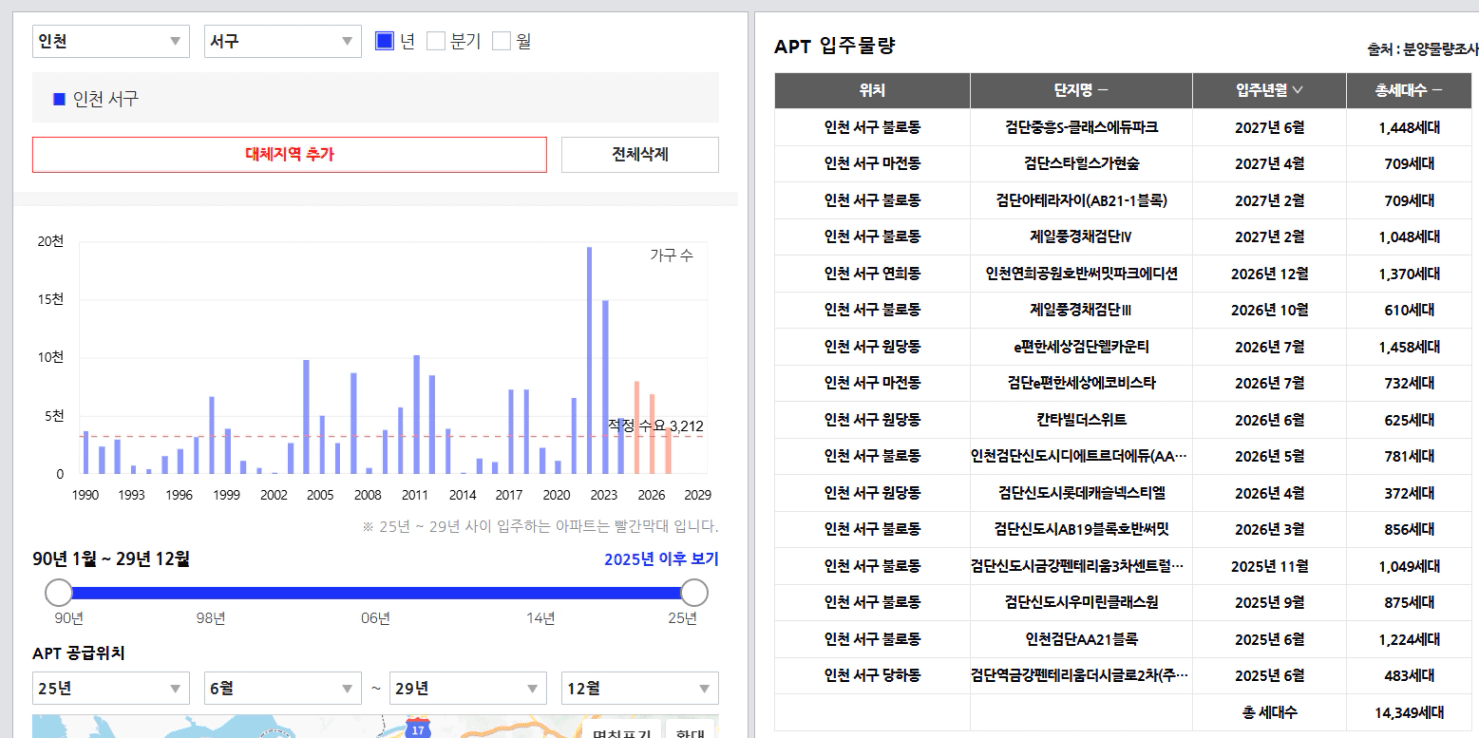This screenshot has width=1479, height=738.
Task: Click the 2027년 6월 move-in date
Action: point(1269,127)
